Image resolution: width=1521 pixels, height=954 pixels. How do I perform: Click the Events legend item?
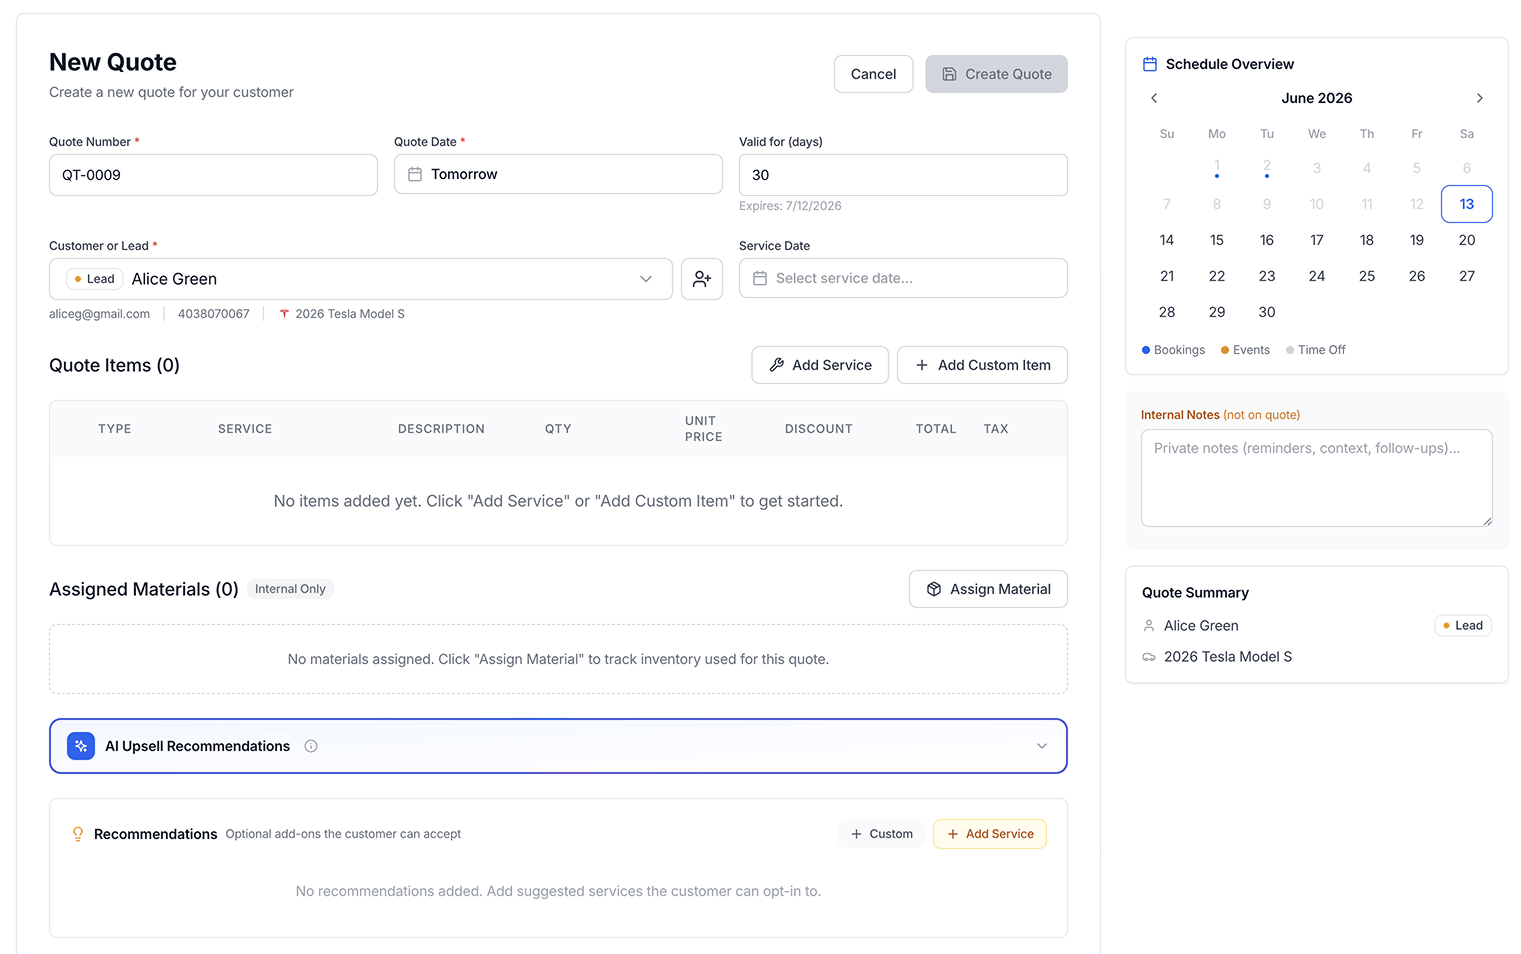coord(1245,350)
